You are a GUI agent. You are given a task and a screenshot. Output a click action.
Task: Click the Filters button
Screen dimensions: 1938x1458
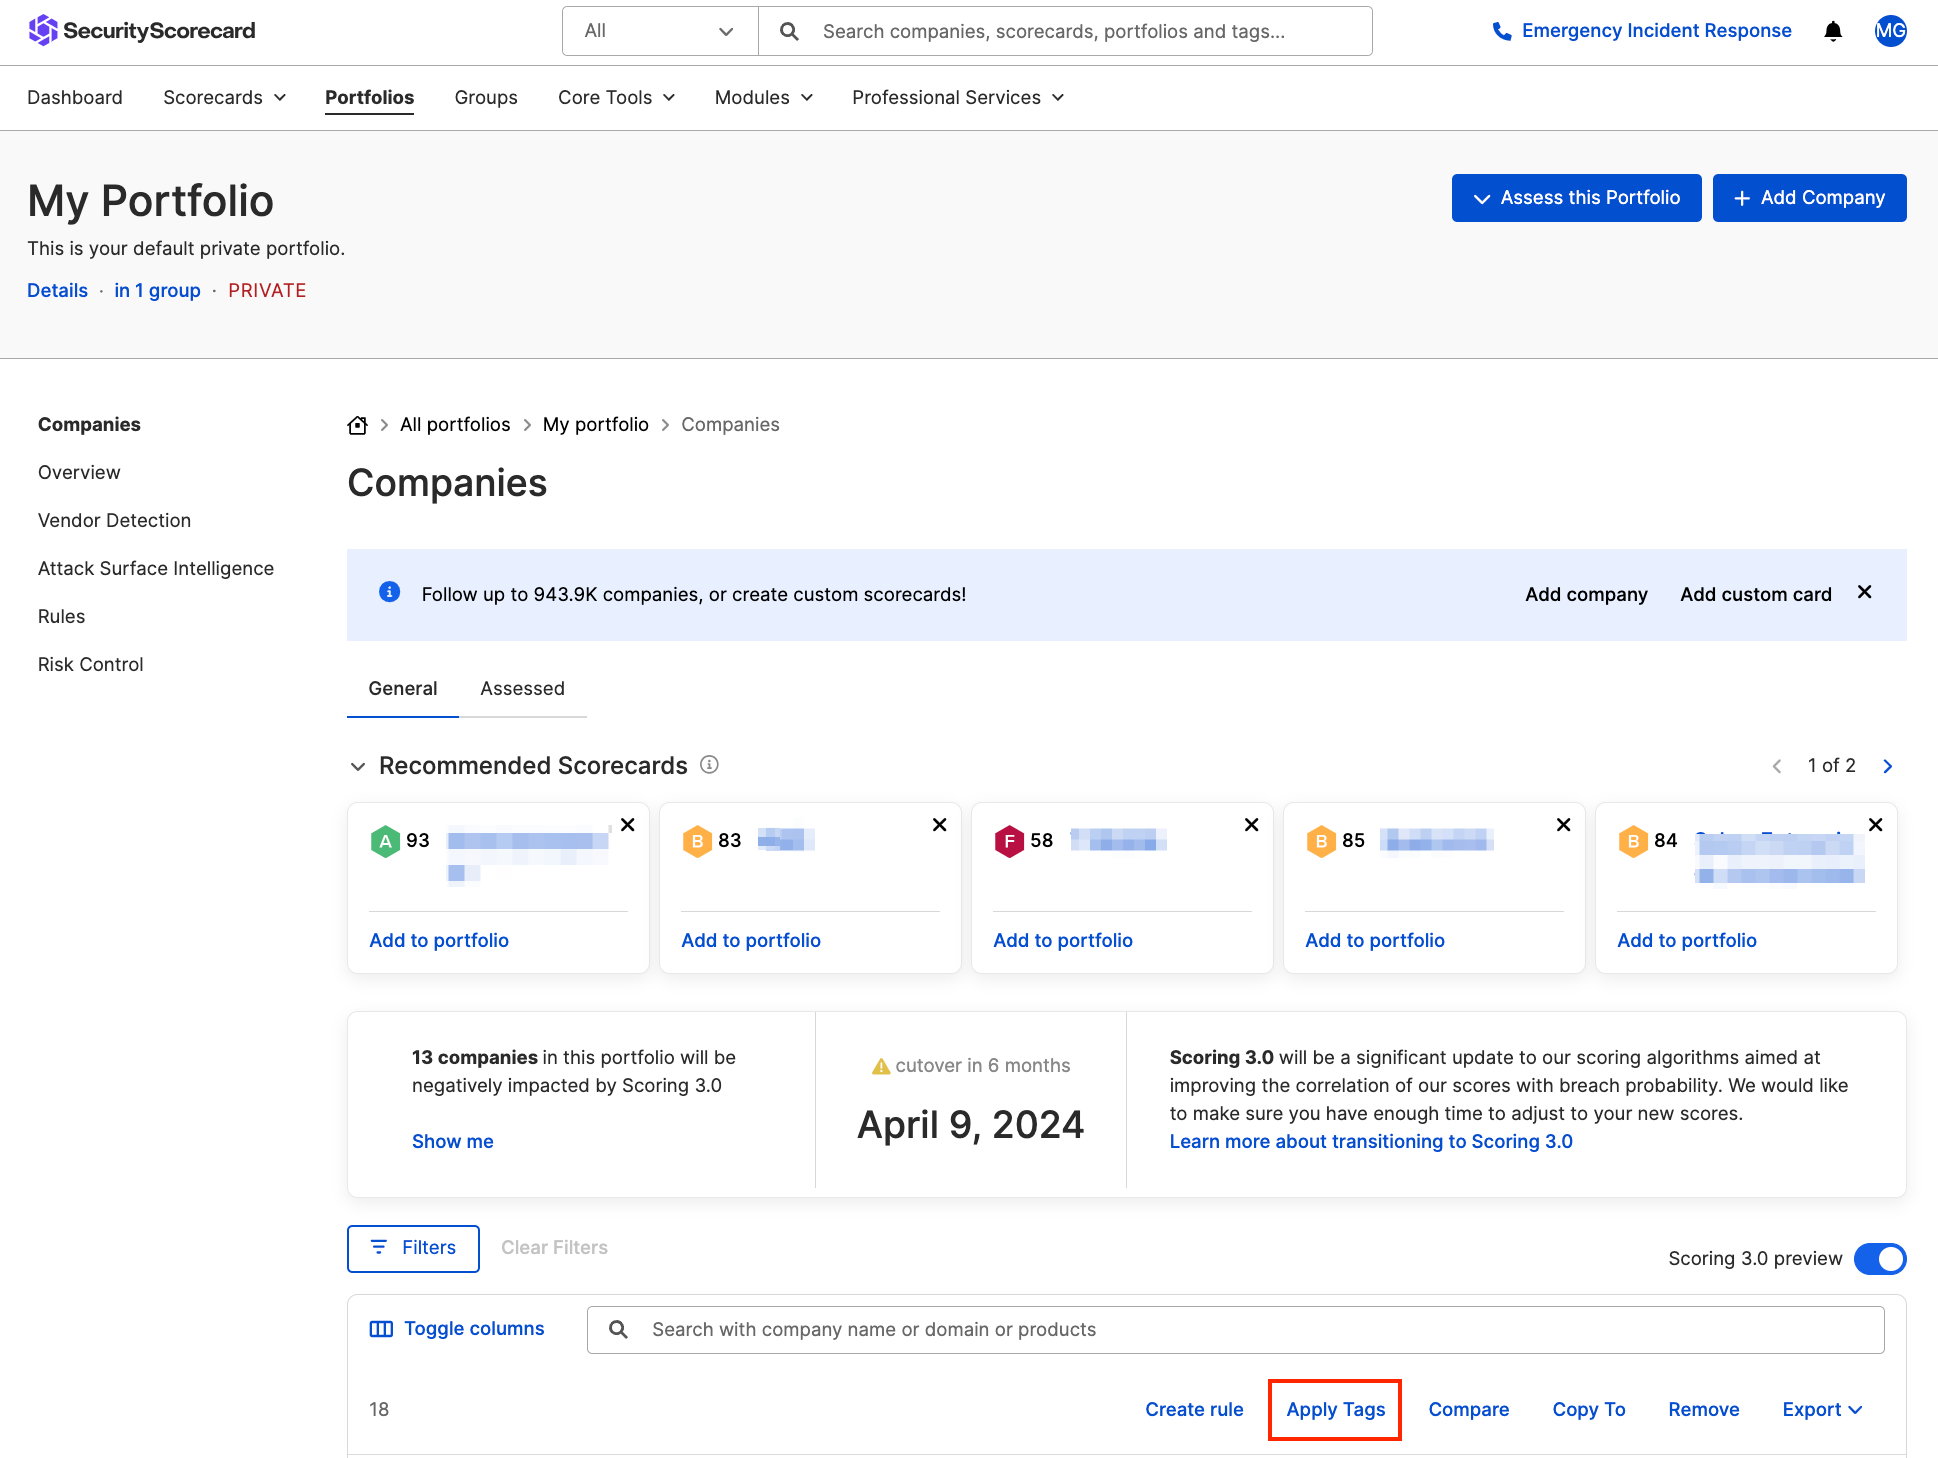413,1248
